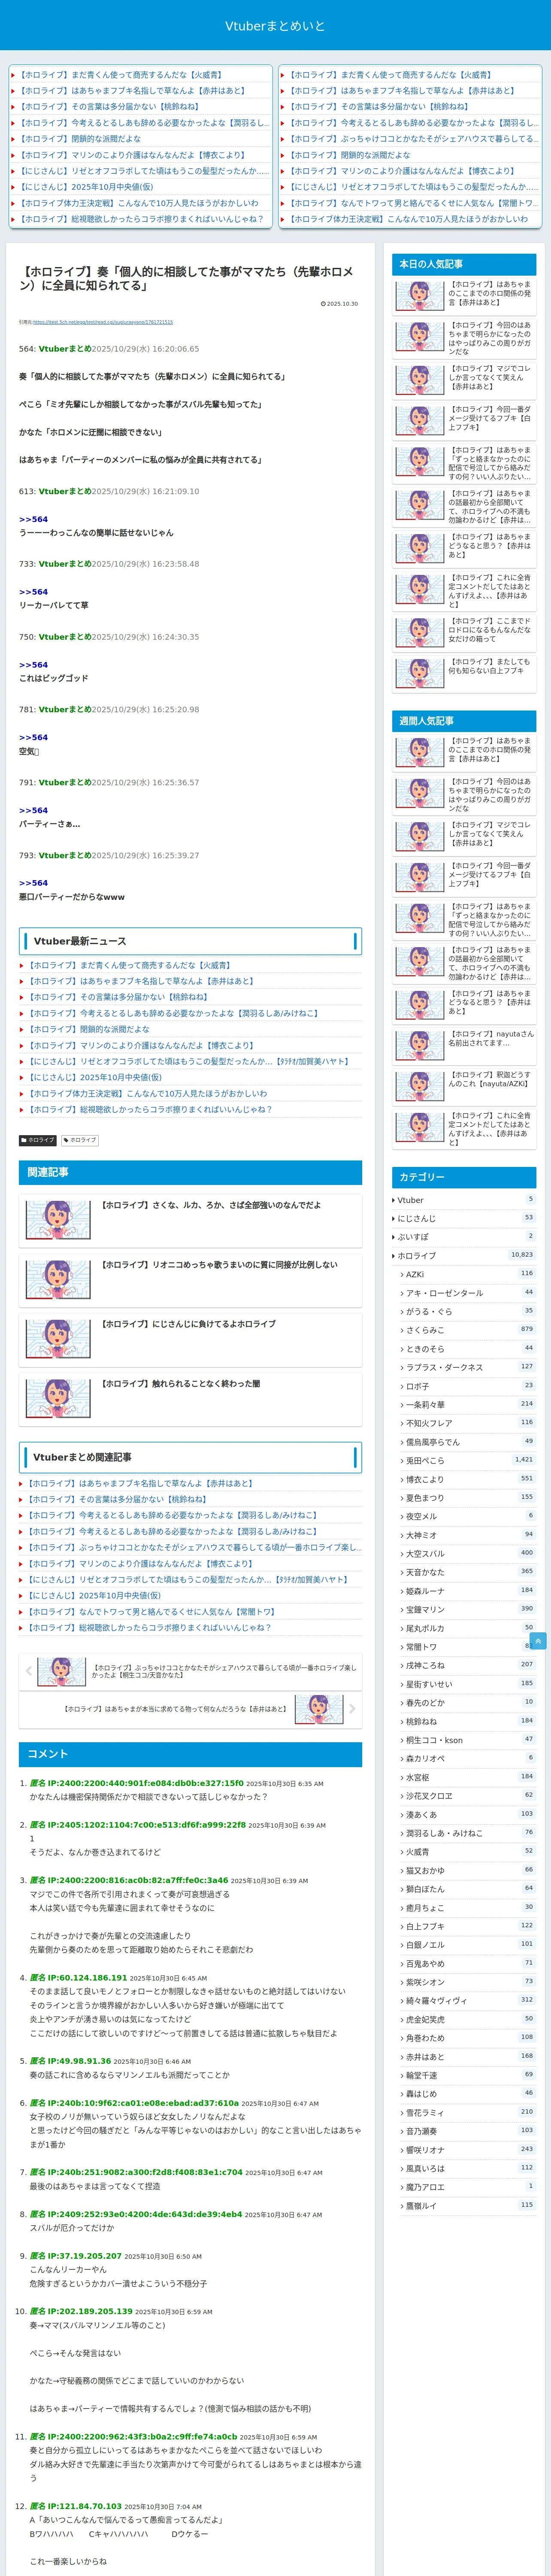Click reply anchor >>564 in post 793
Image resolution: width=551 pixels, height=2576 pixels.
click(x=33, y=883)
